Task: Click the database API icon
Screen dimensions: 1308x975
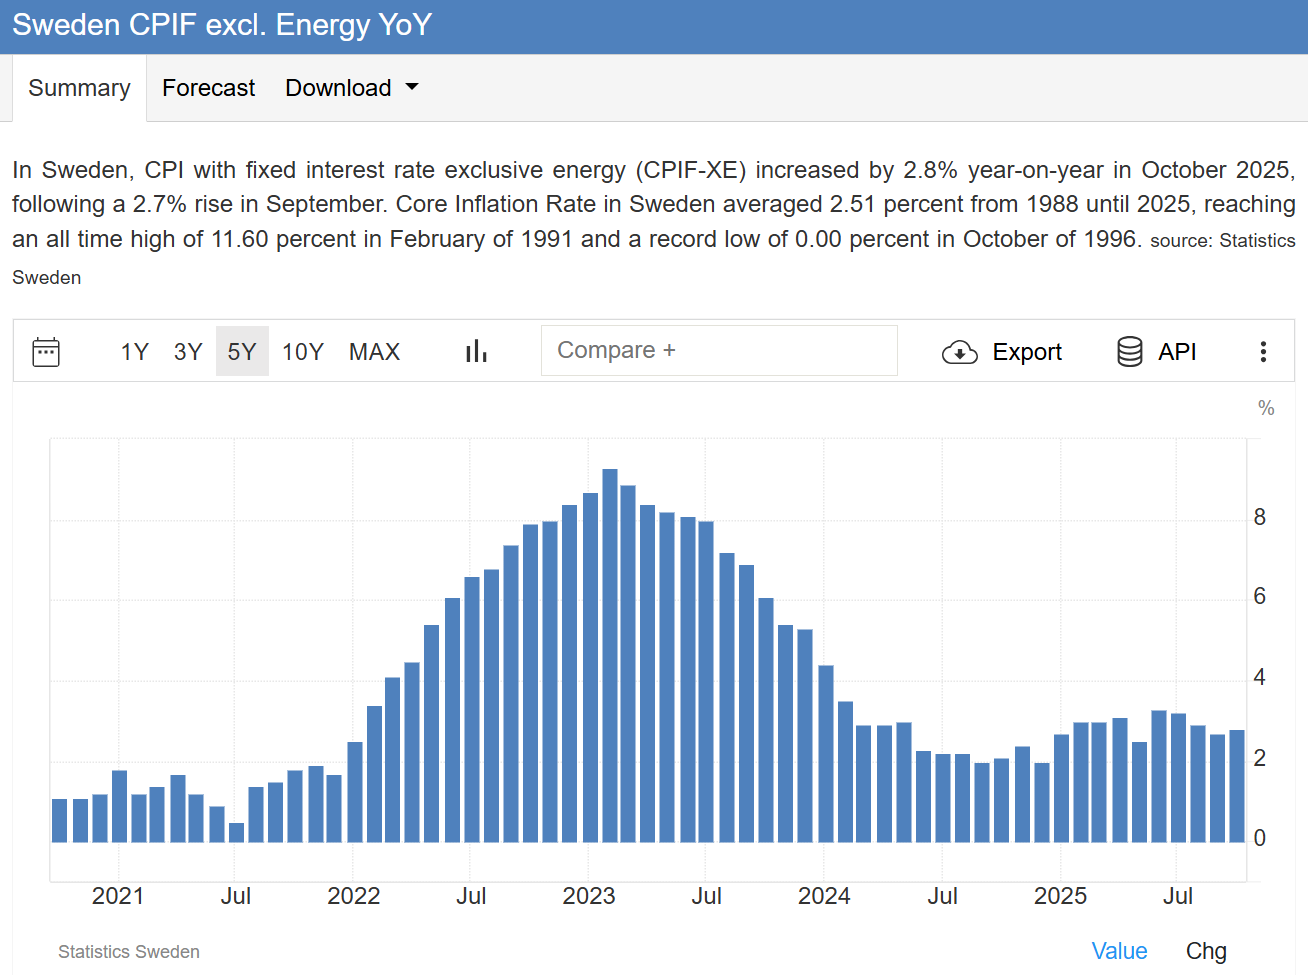Action: (x=1129, y=352)
